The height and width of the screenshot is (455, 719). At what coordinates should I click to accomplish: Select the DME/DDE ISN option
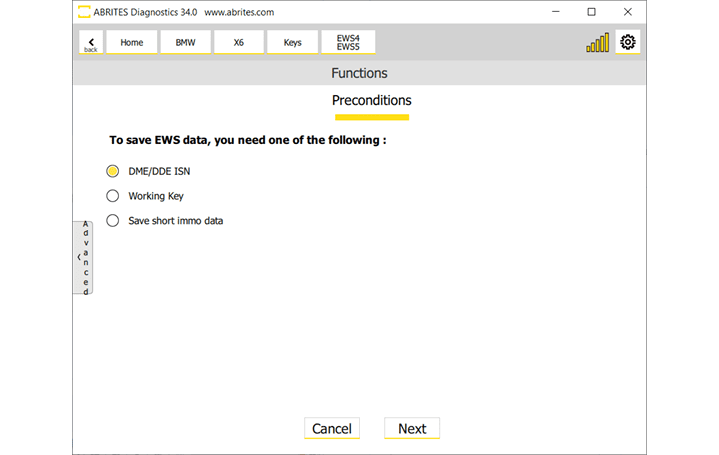click(113, 171)
